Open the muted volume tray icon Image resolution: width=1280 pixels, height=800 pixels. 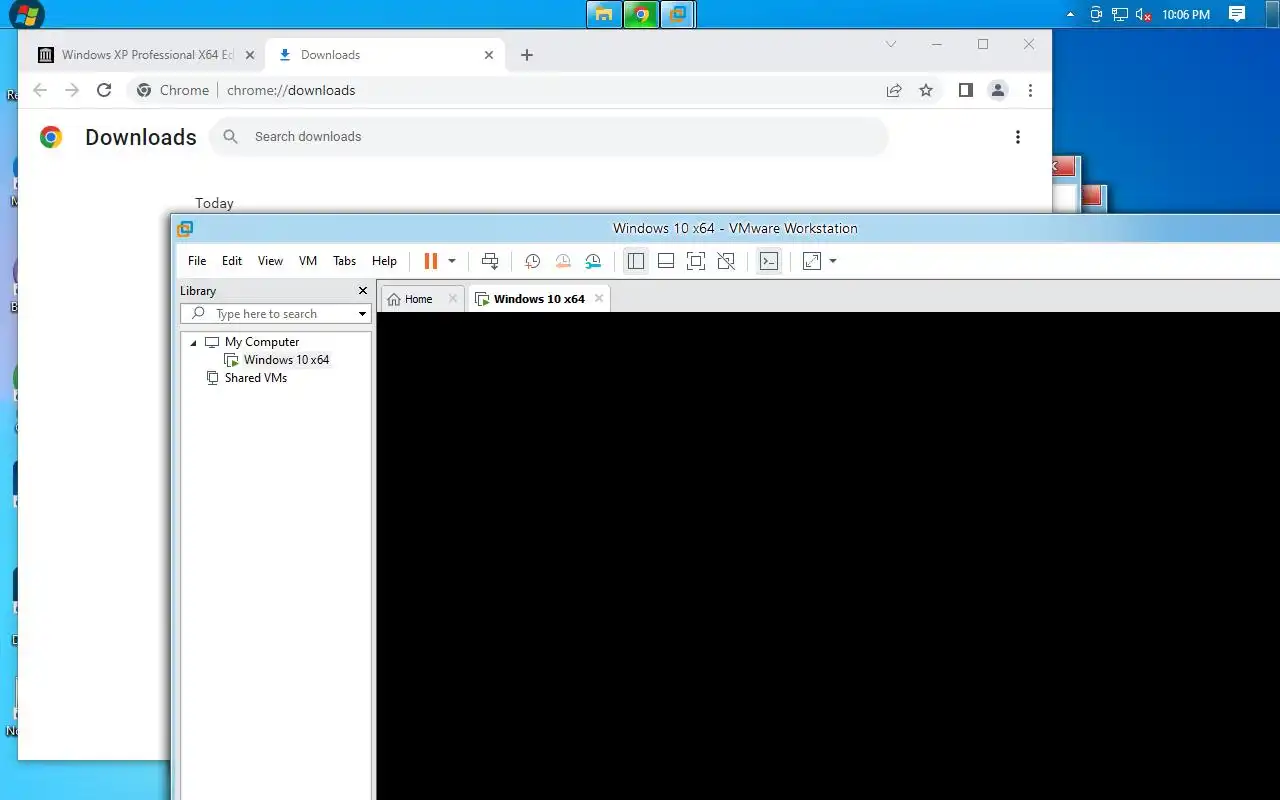1144,15
